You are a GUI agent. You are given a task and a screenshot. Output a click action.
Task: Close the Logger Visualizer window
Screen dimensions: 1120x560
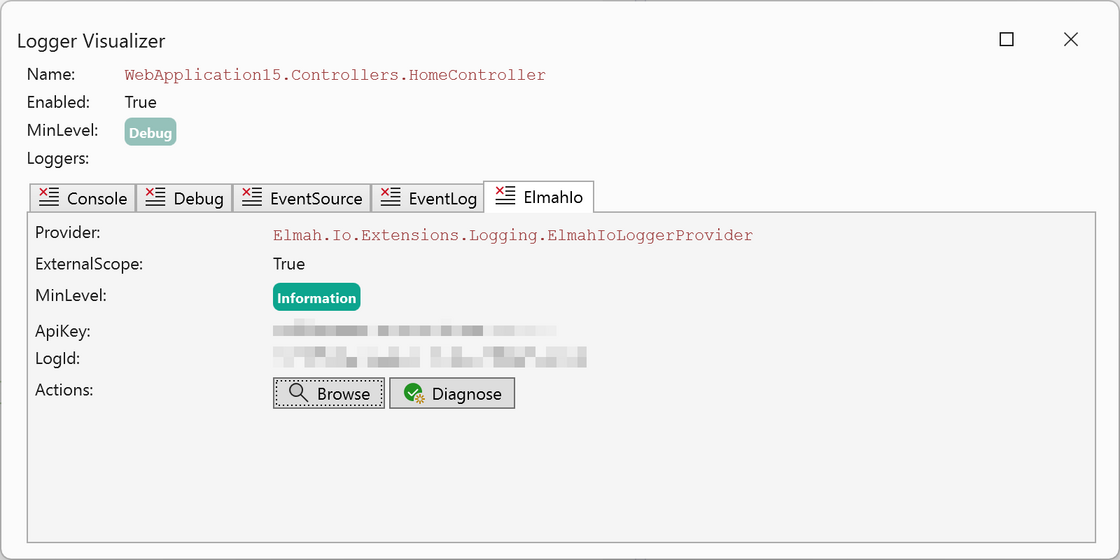click(x=1071, y=39)
